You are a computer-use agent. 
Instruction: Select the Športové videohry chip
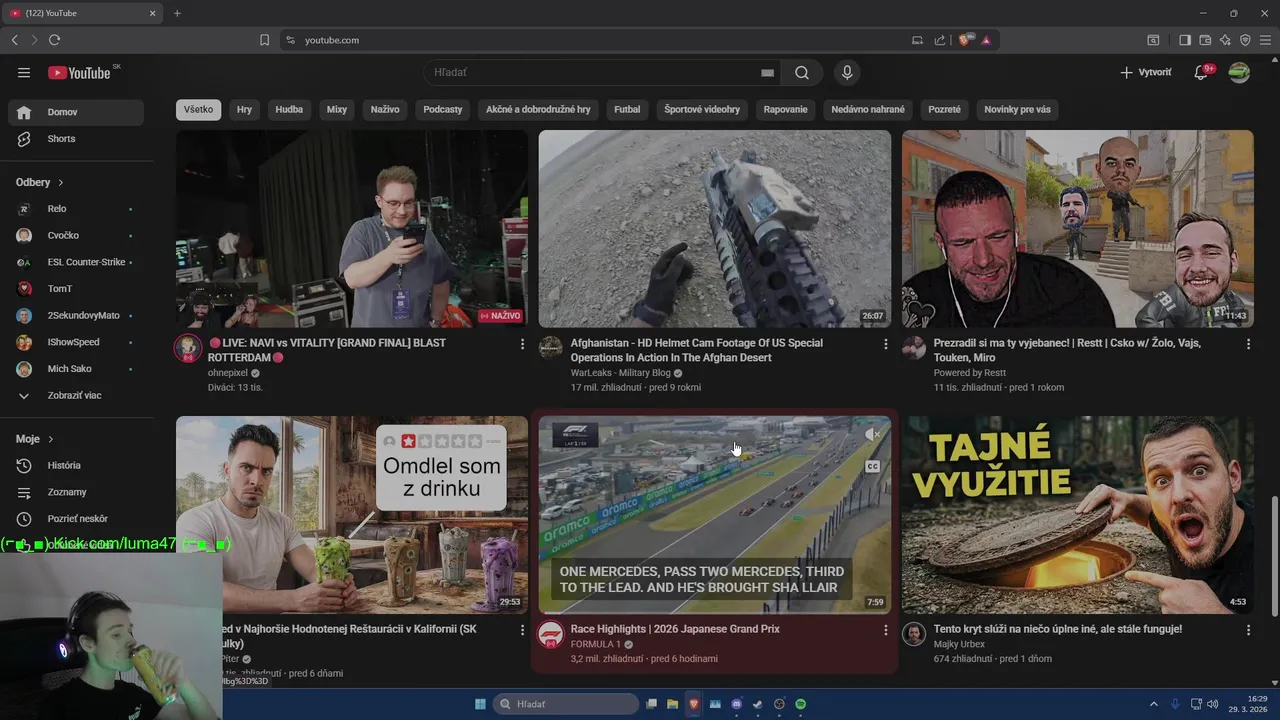[x=702, y=109]
